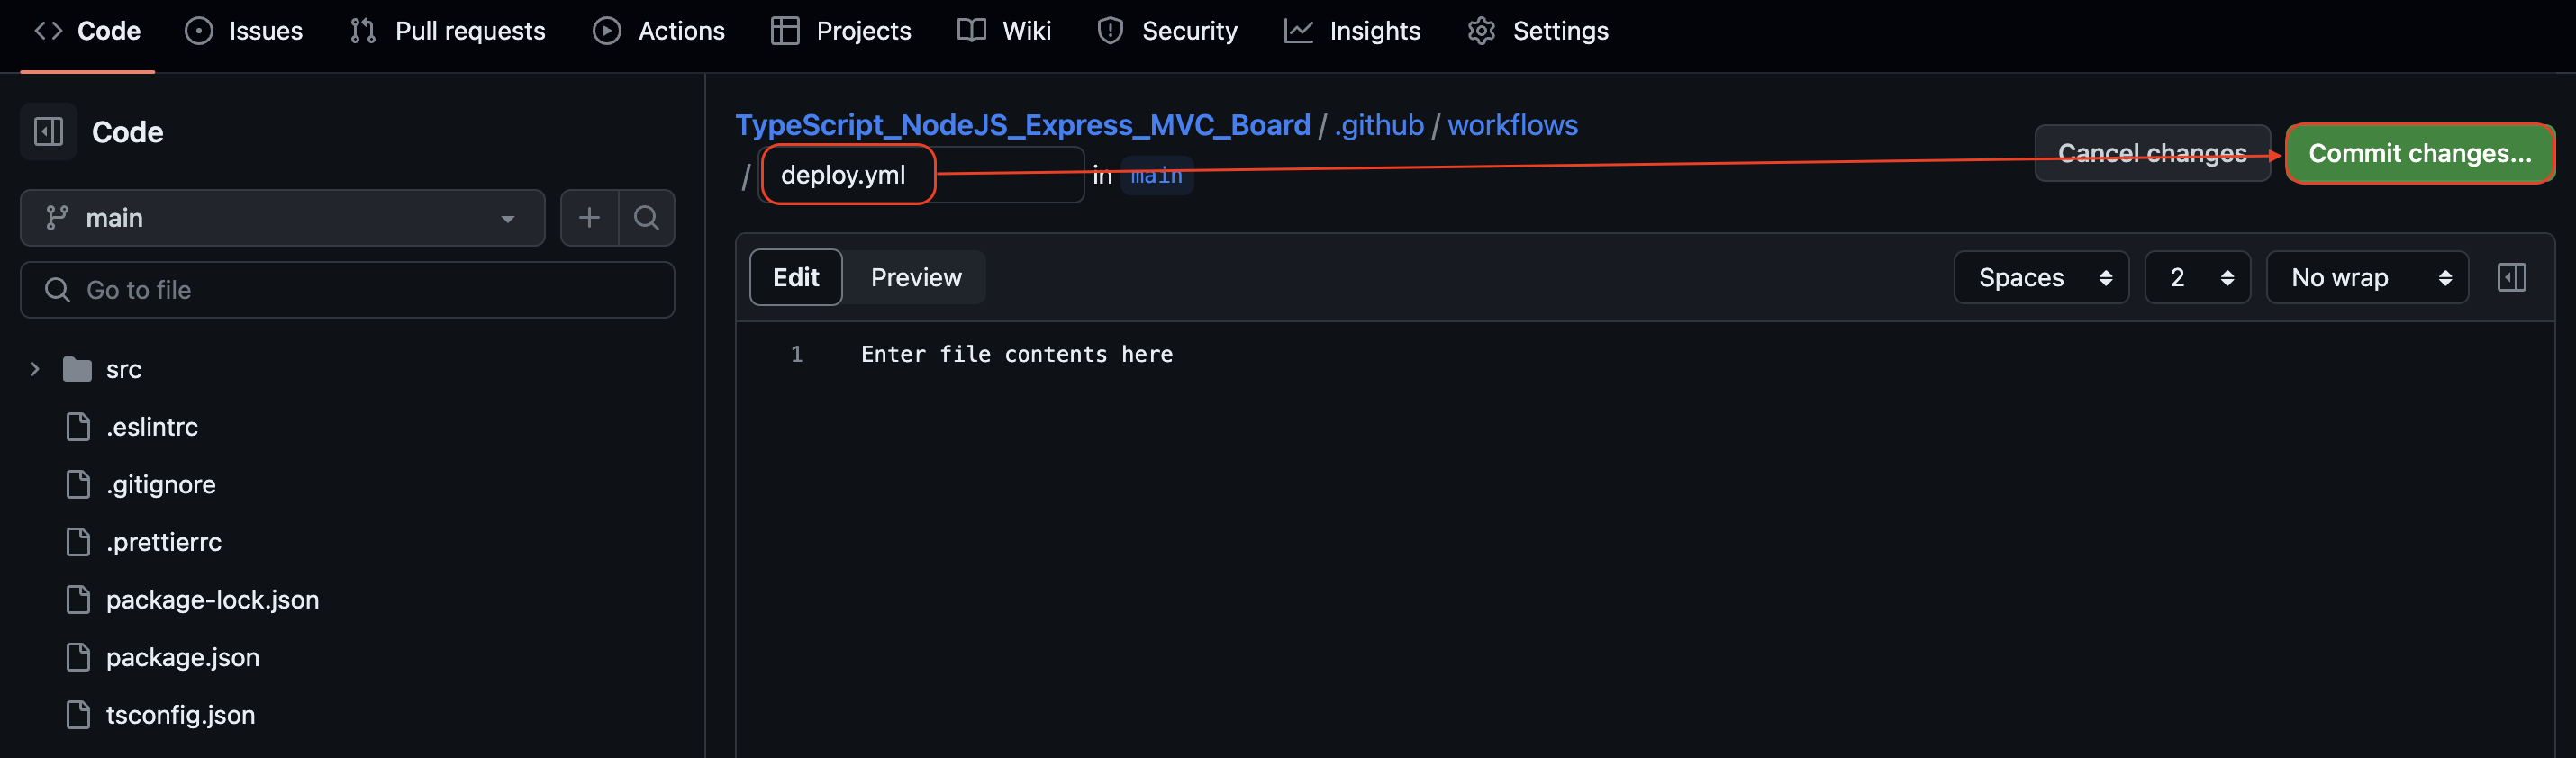Go to Pull requests tab

tap(447, 31)
